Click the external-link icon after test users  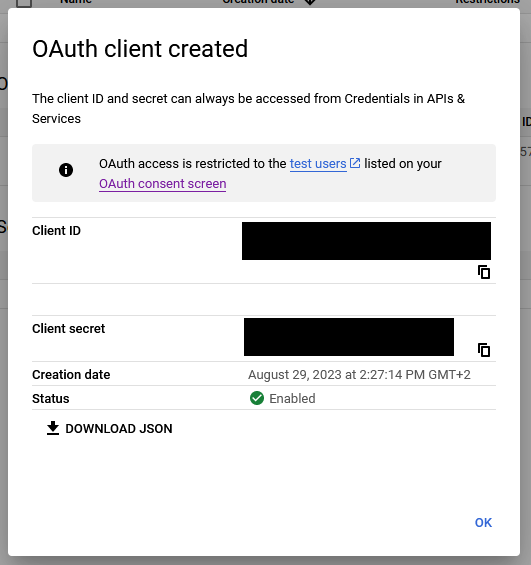(x=355, y=163)
